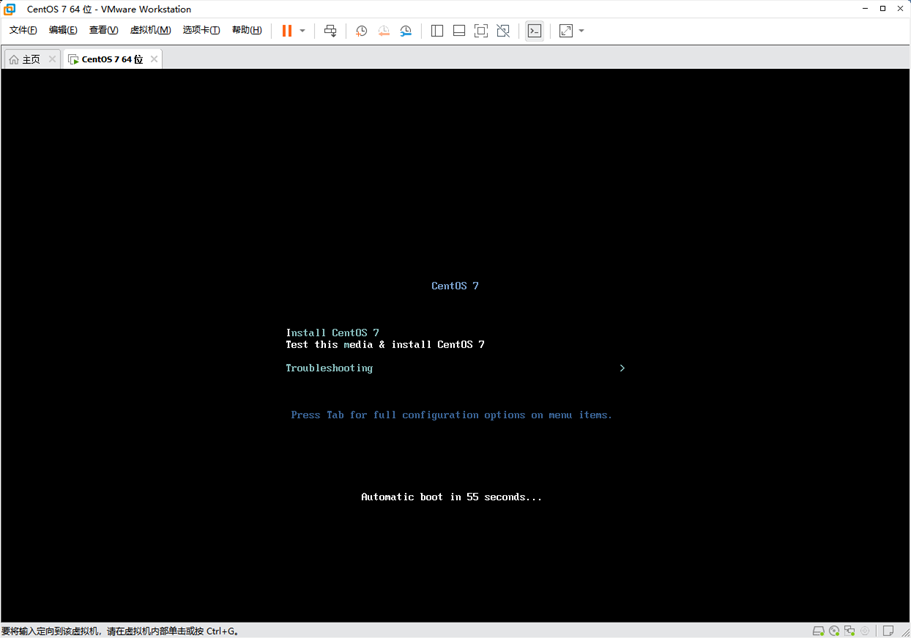This screenshot has width=911, height=638.
Task: Select Test this media & install CentOS 7
Action: (385, 345)
